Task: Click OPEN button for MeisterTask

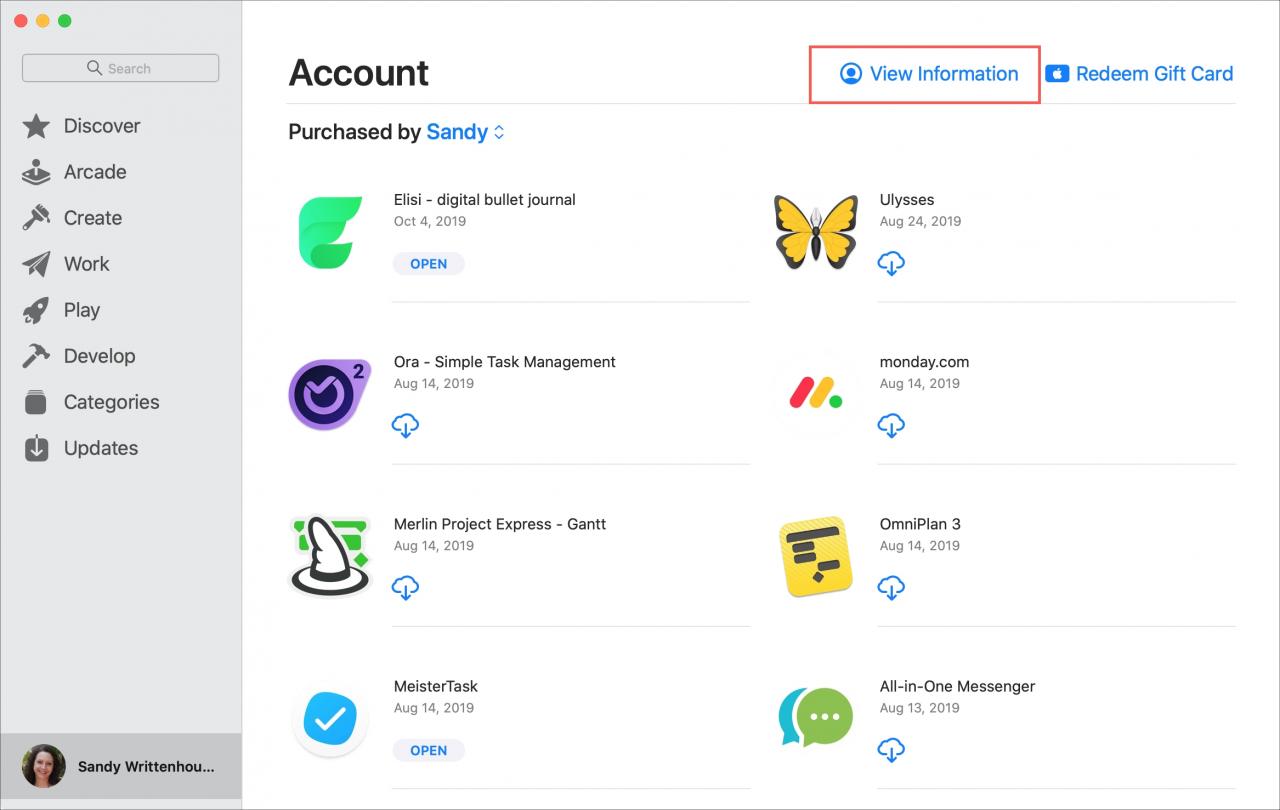Action: [428, 750]
